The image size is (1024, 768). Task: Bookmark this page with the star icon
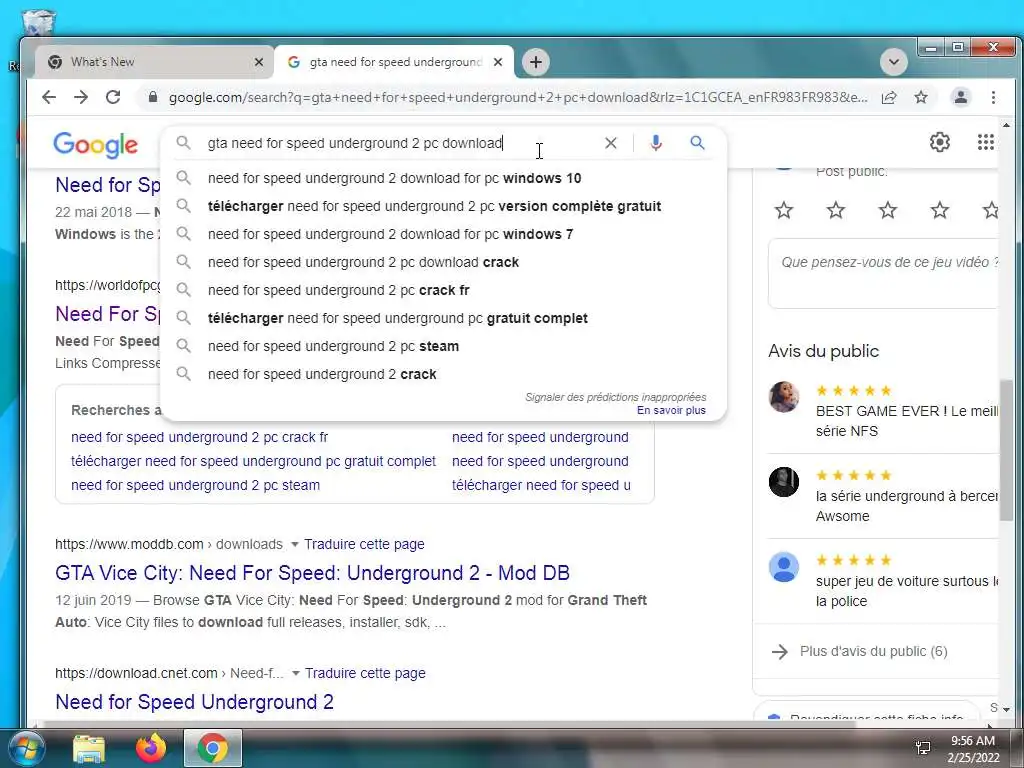tap(921, 97)
